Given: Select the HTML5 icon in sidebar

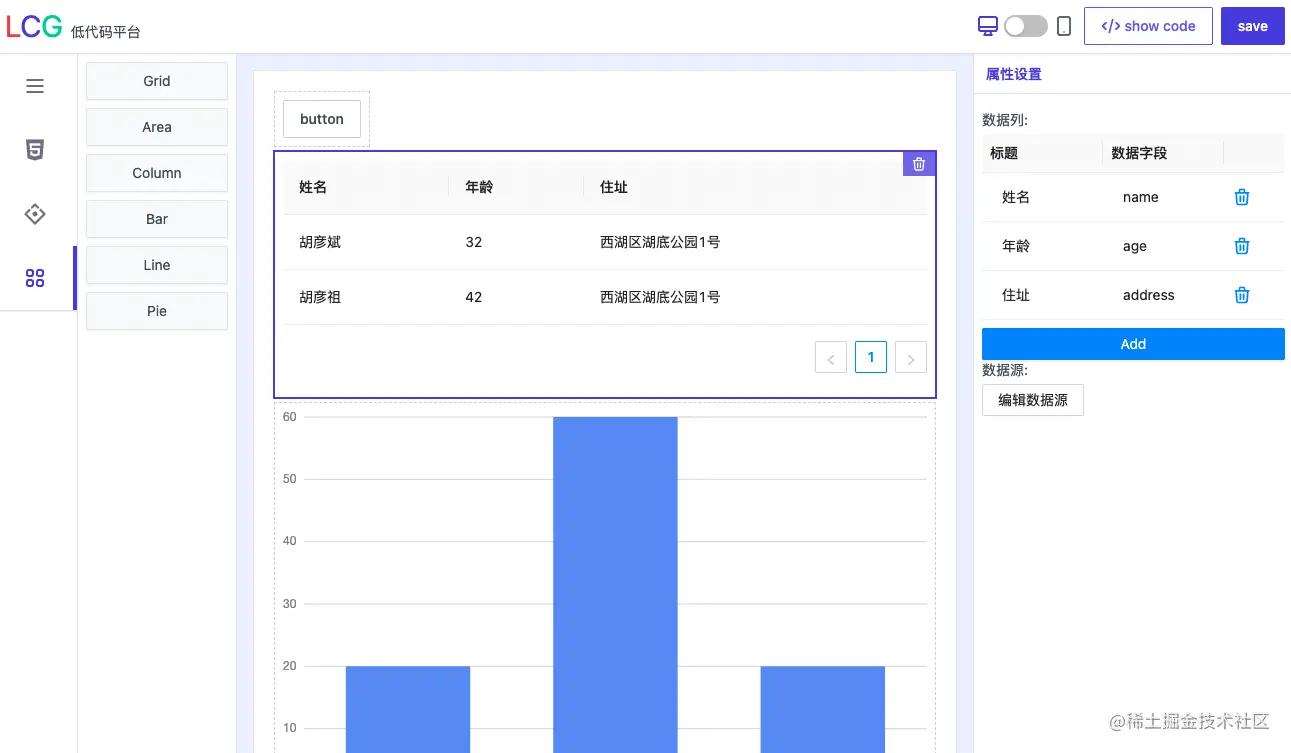Looking at the screenshot, I should (x=35, y=150).
